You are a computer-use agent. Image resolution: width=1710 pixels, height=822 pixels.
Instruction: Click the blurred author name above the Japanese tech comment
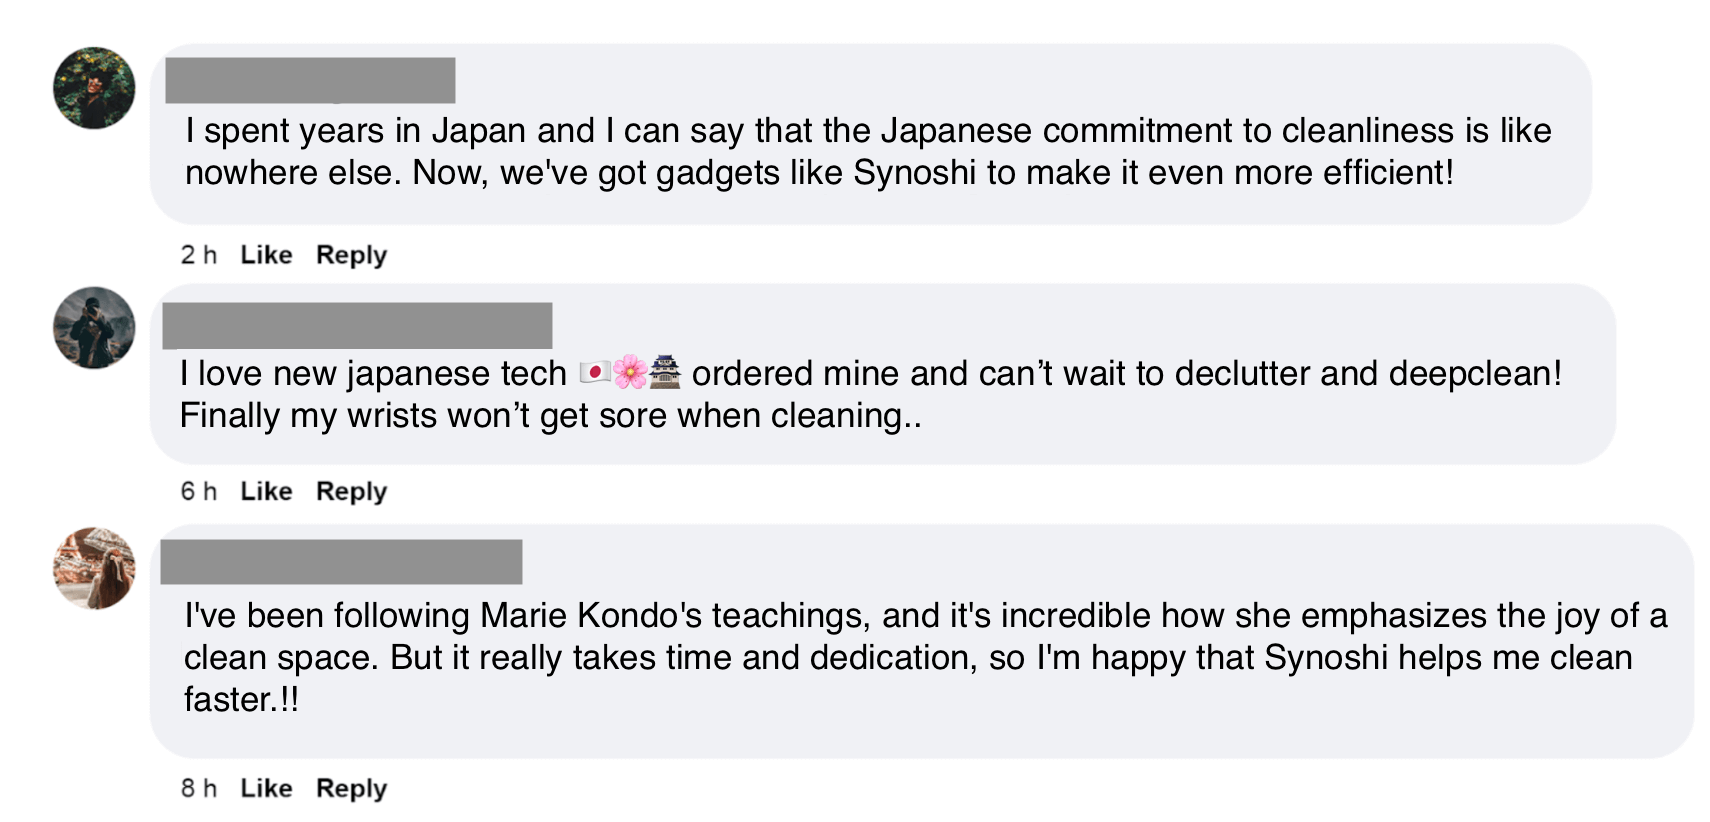pyautogui.click(x=357, y=326)
